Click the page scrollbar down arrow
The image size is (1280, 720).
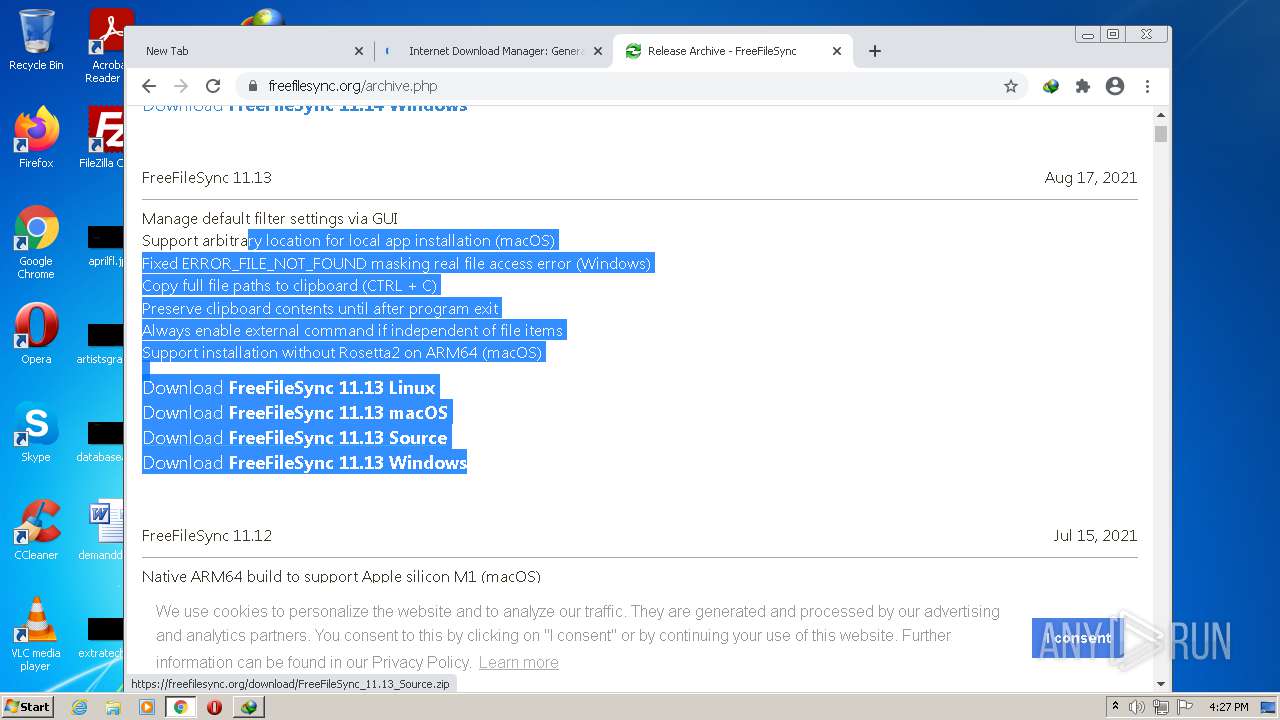click(x=1161, y=685)
